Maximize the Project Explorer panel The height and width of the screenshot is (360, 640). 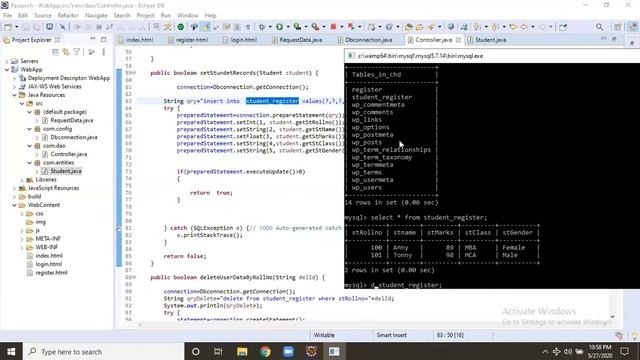pyautogui.click(x=104, y=40)
